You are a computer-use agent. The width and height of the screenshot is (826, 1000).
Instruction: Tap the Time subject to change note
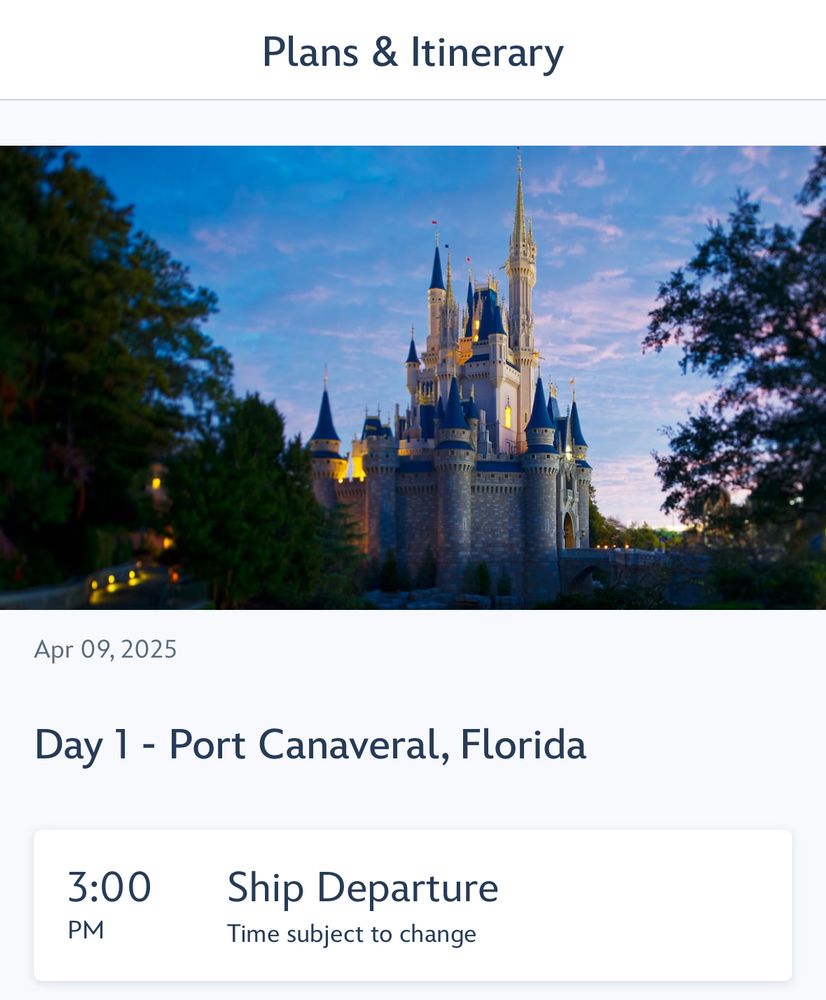[351, 934]
